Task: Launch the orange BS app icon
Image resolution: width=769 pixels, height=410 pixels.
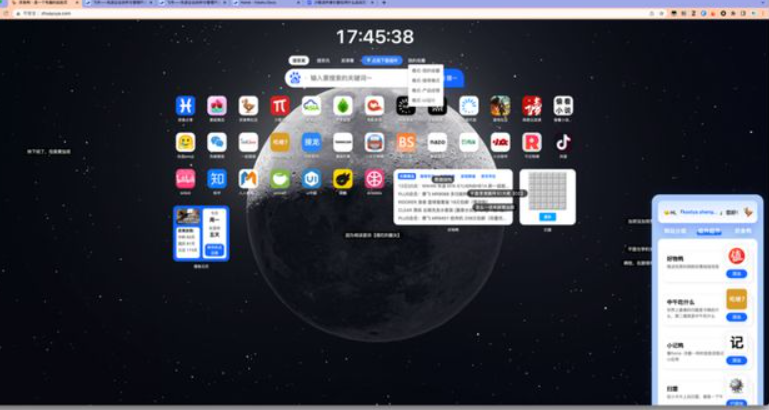Action: 406,142
